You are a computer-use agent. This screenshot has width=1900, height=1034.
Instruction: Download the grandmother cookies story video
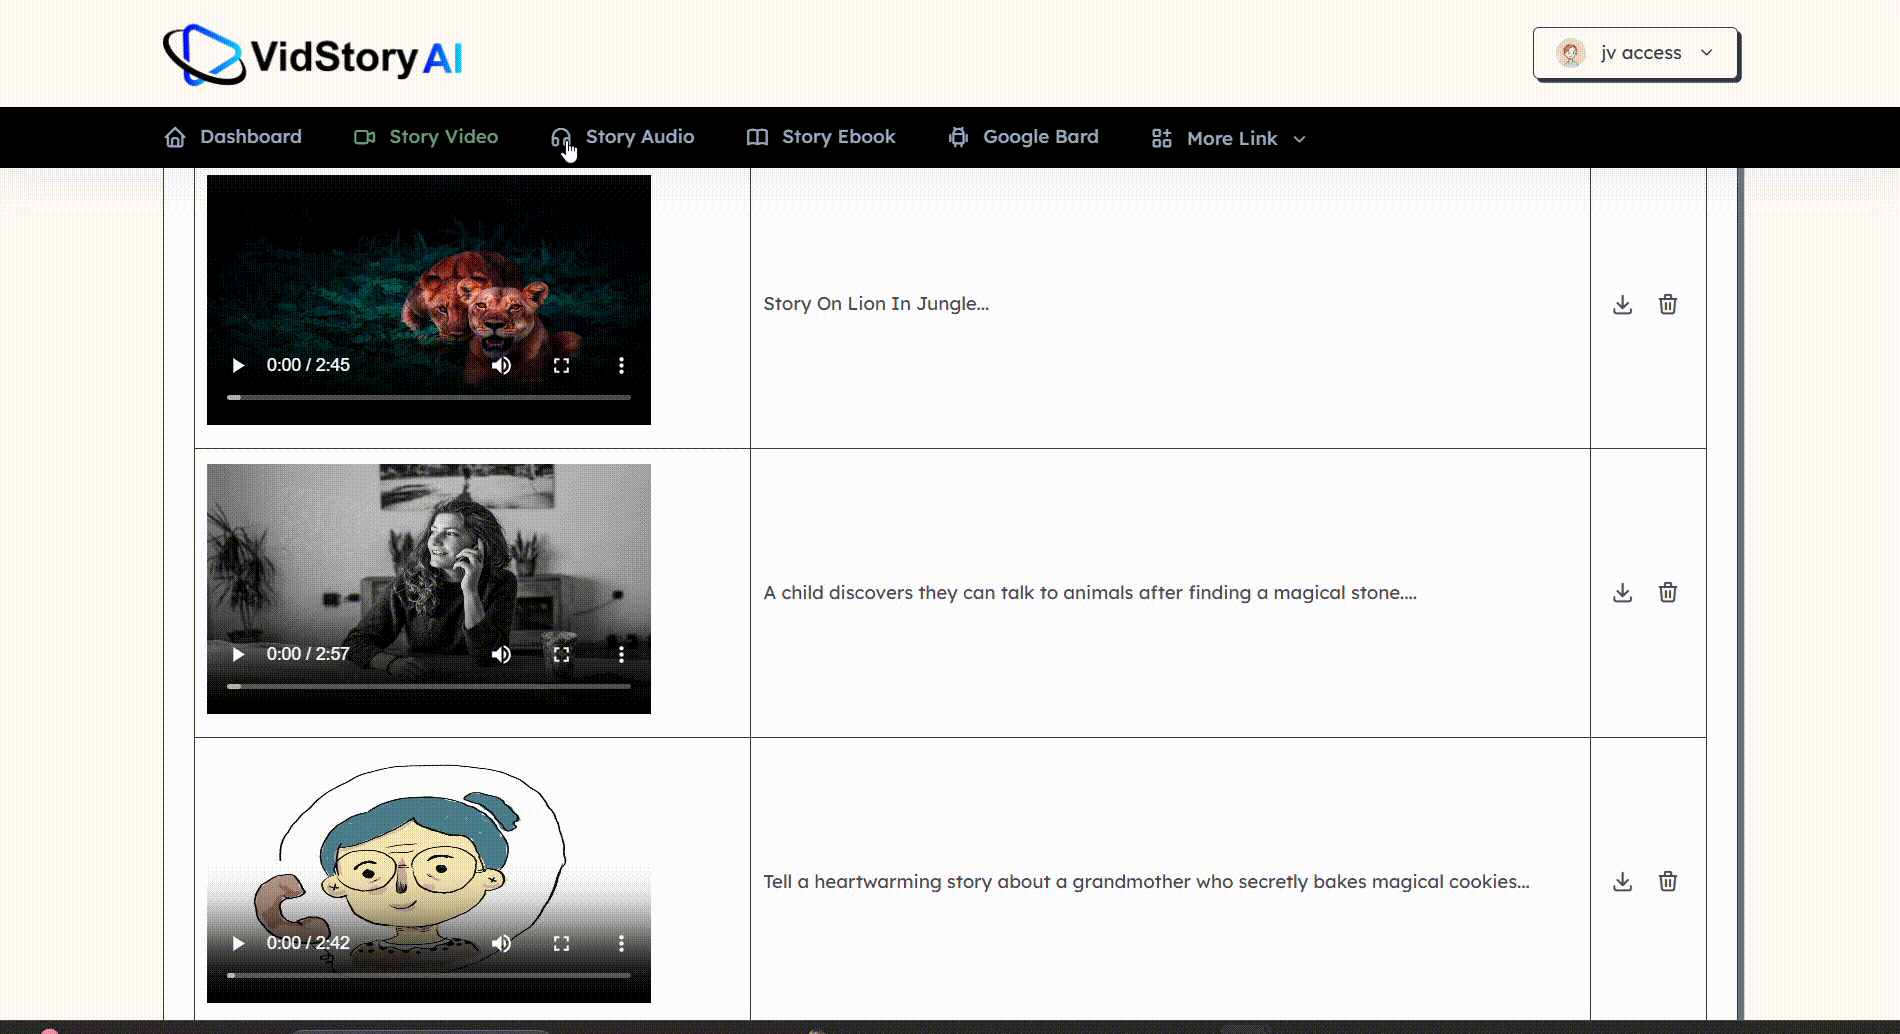pyautogui.click(x=1622, y=882)
